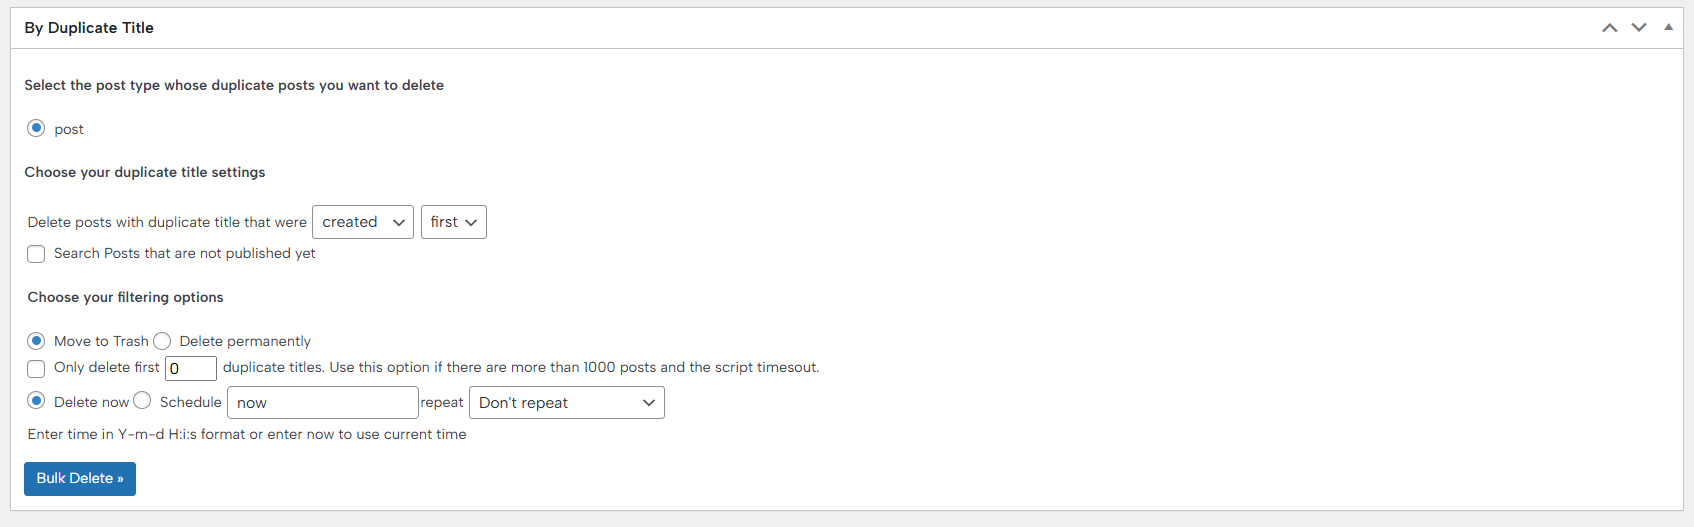Click the Bulk Delete button
Image resolution: width=1694 pixels, height=527 pixels.
click(x=80, y=479)
